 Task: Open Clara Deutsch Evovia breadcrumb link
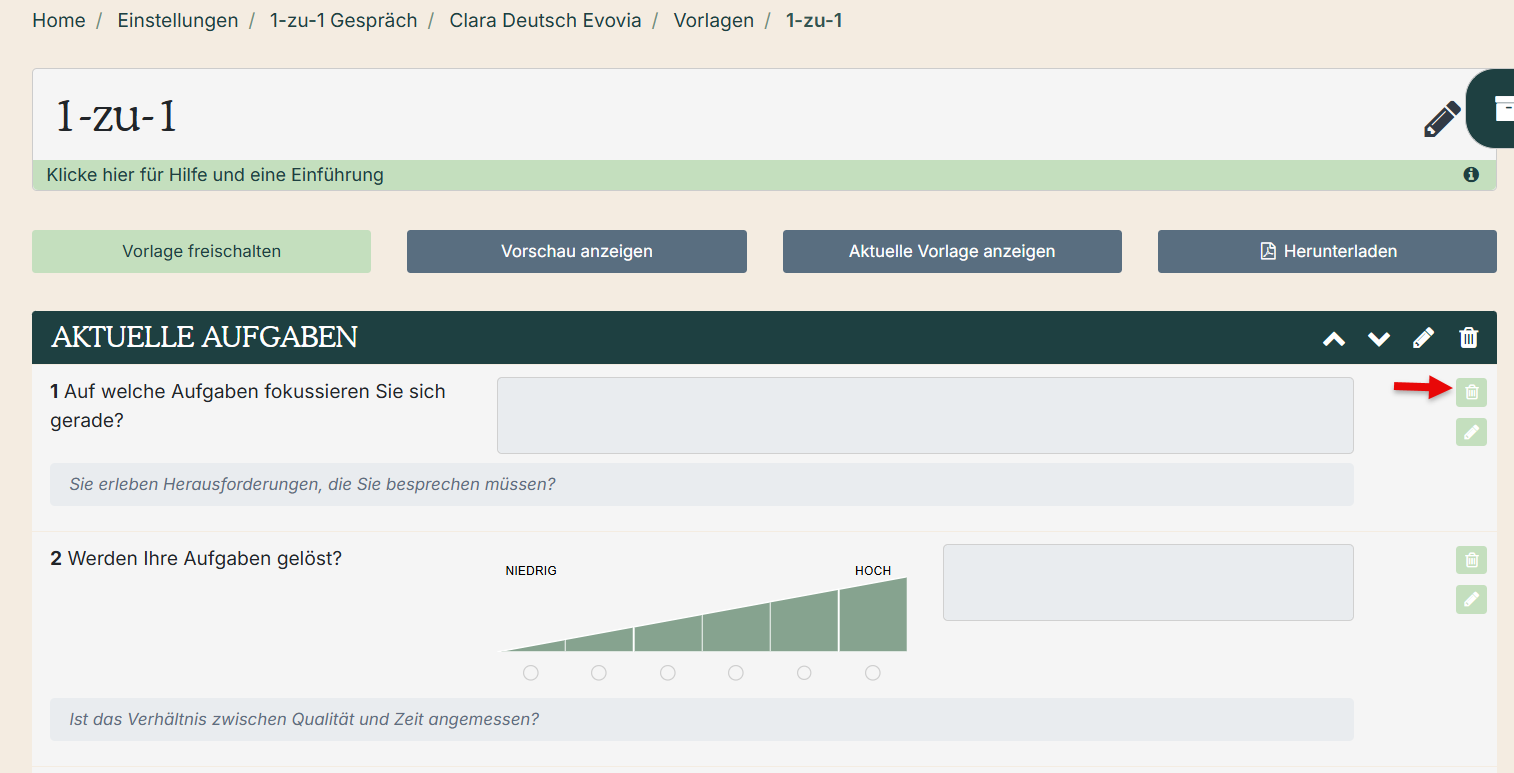[x=545, y=20]
